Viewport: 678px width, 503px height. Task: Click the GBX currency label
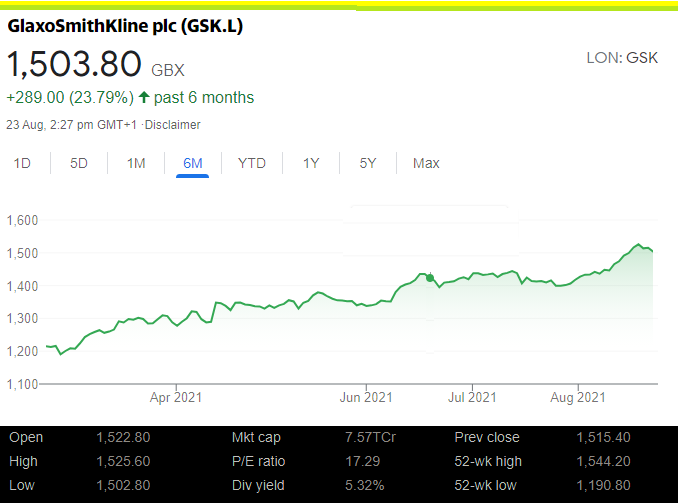tap(168, 70)
